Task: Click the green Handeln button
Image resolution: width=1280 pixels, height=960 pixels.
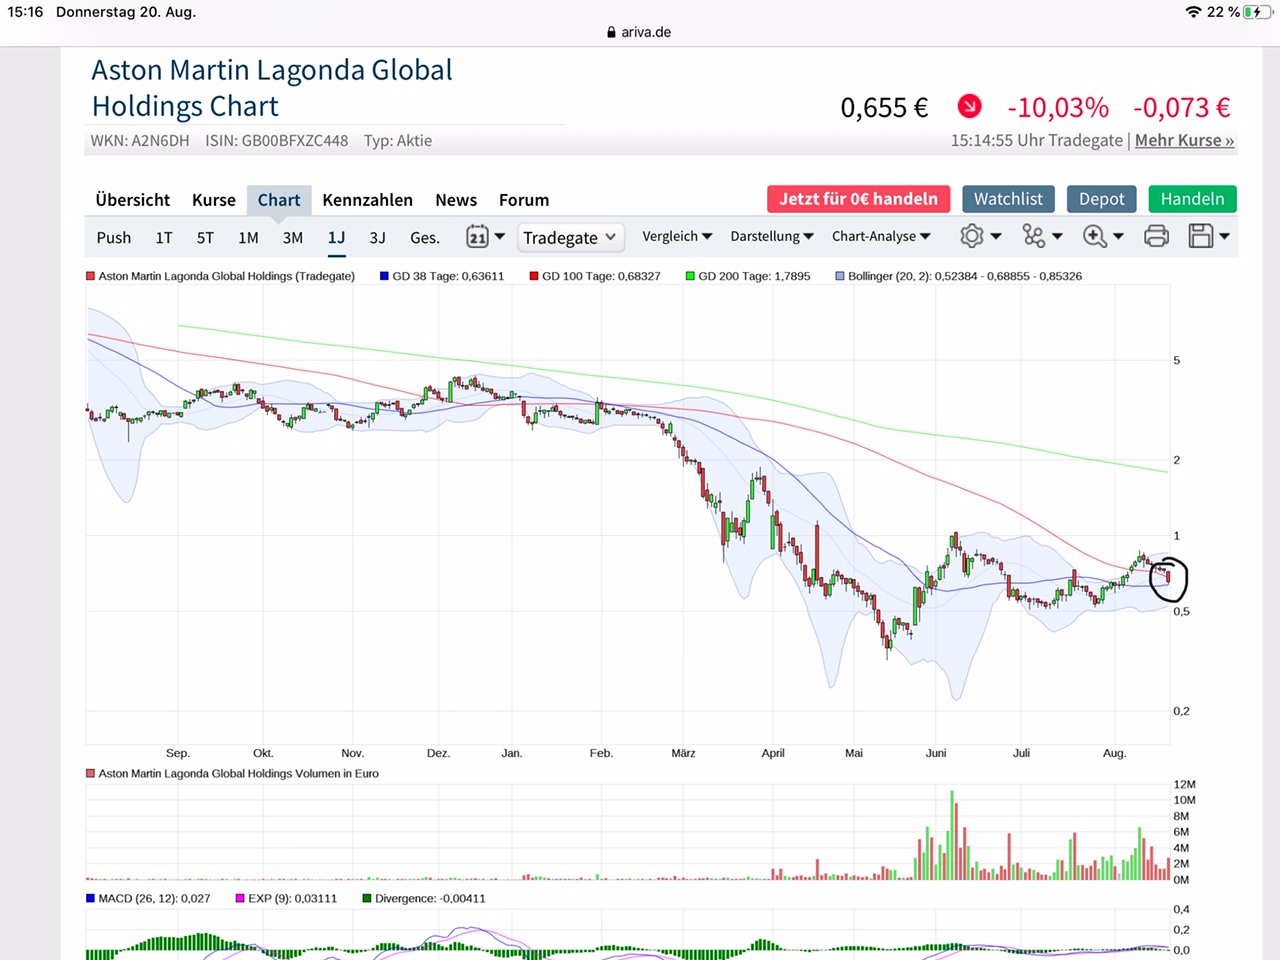Action: coord(1192,199)
